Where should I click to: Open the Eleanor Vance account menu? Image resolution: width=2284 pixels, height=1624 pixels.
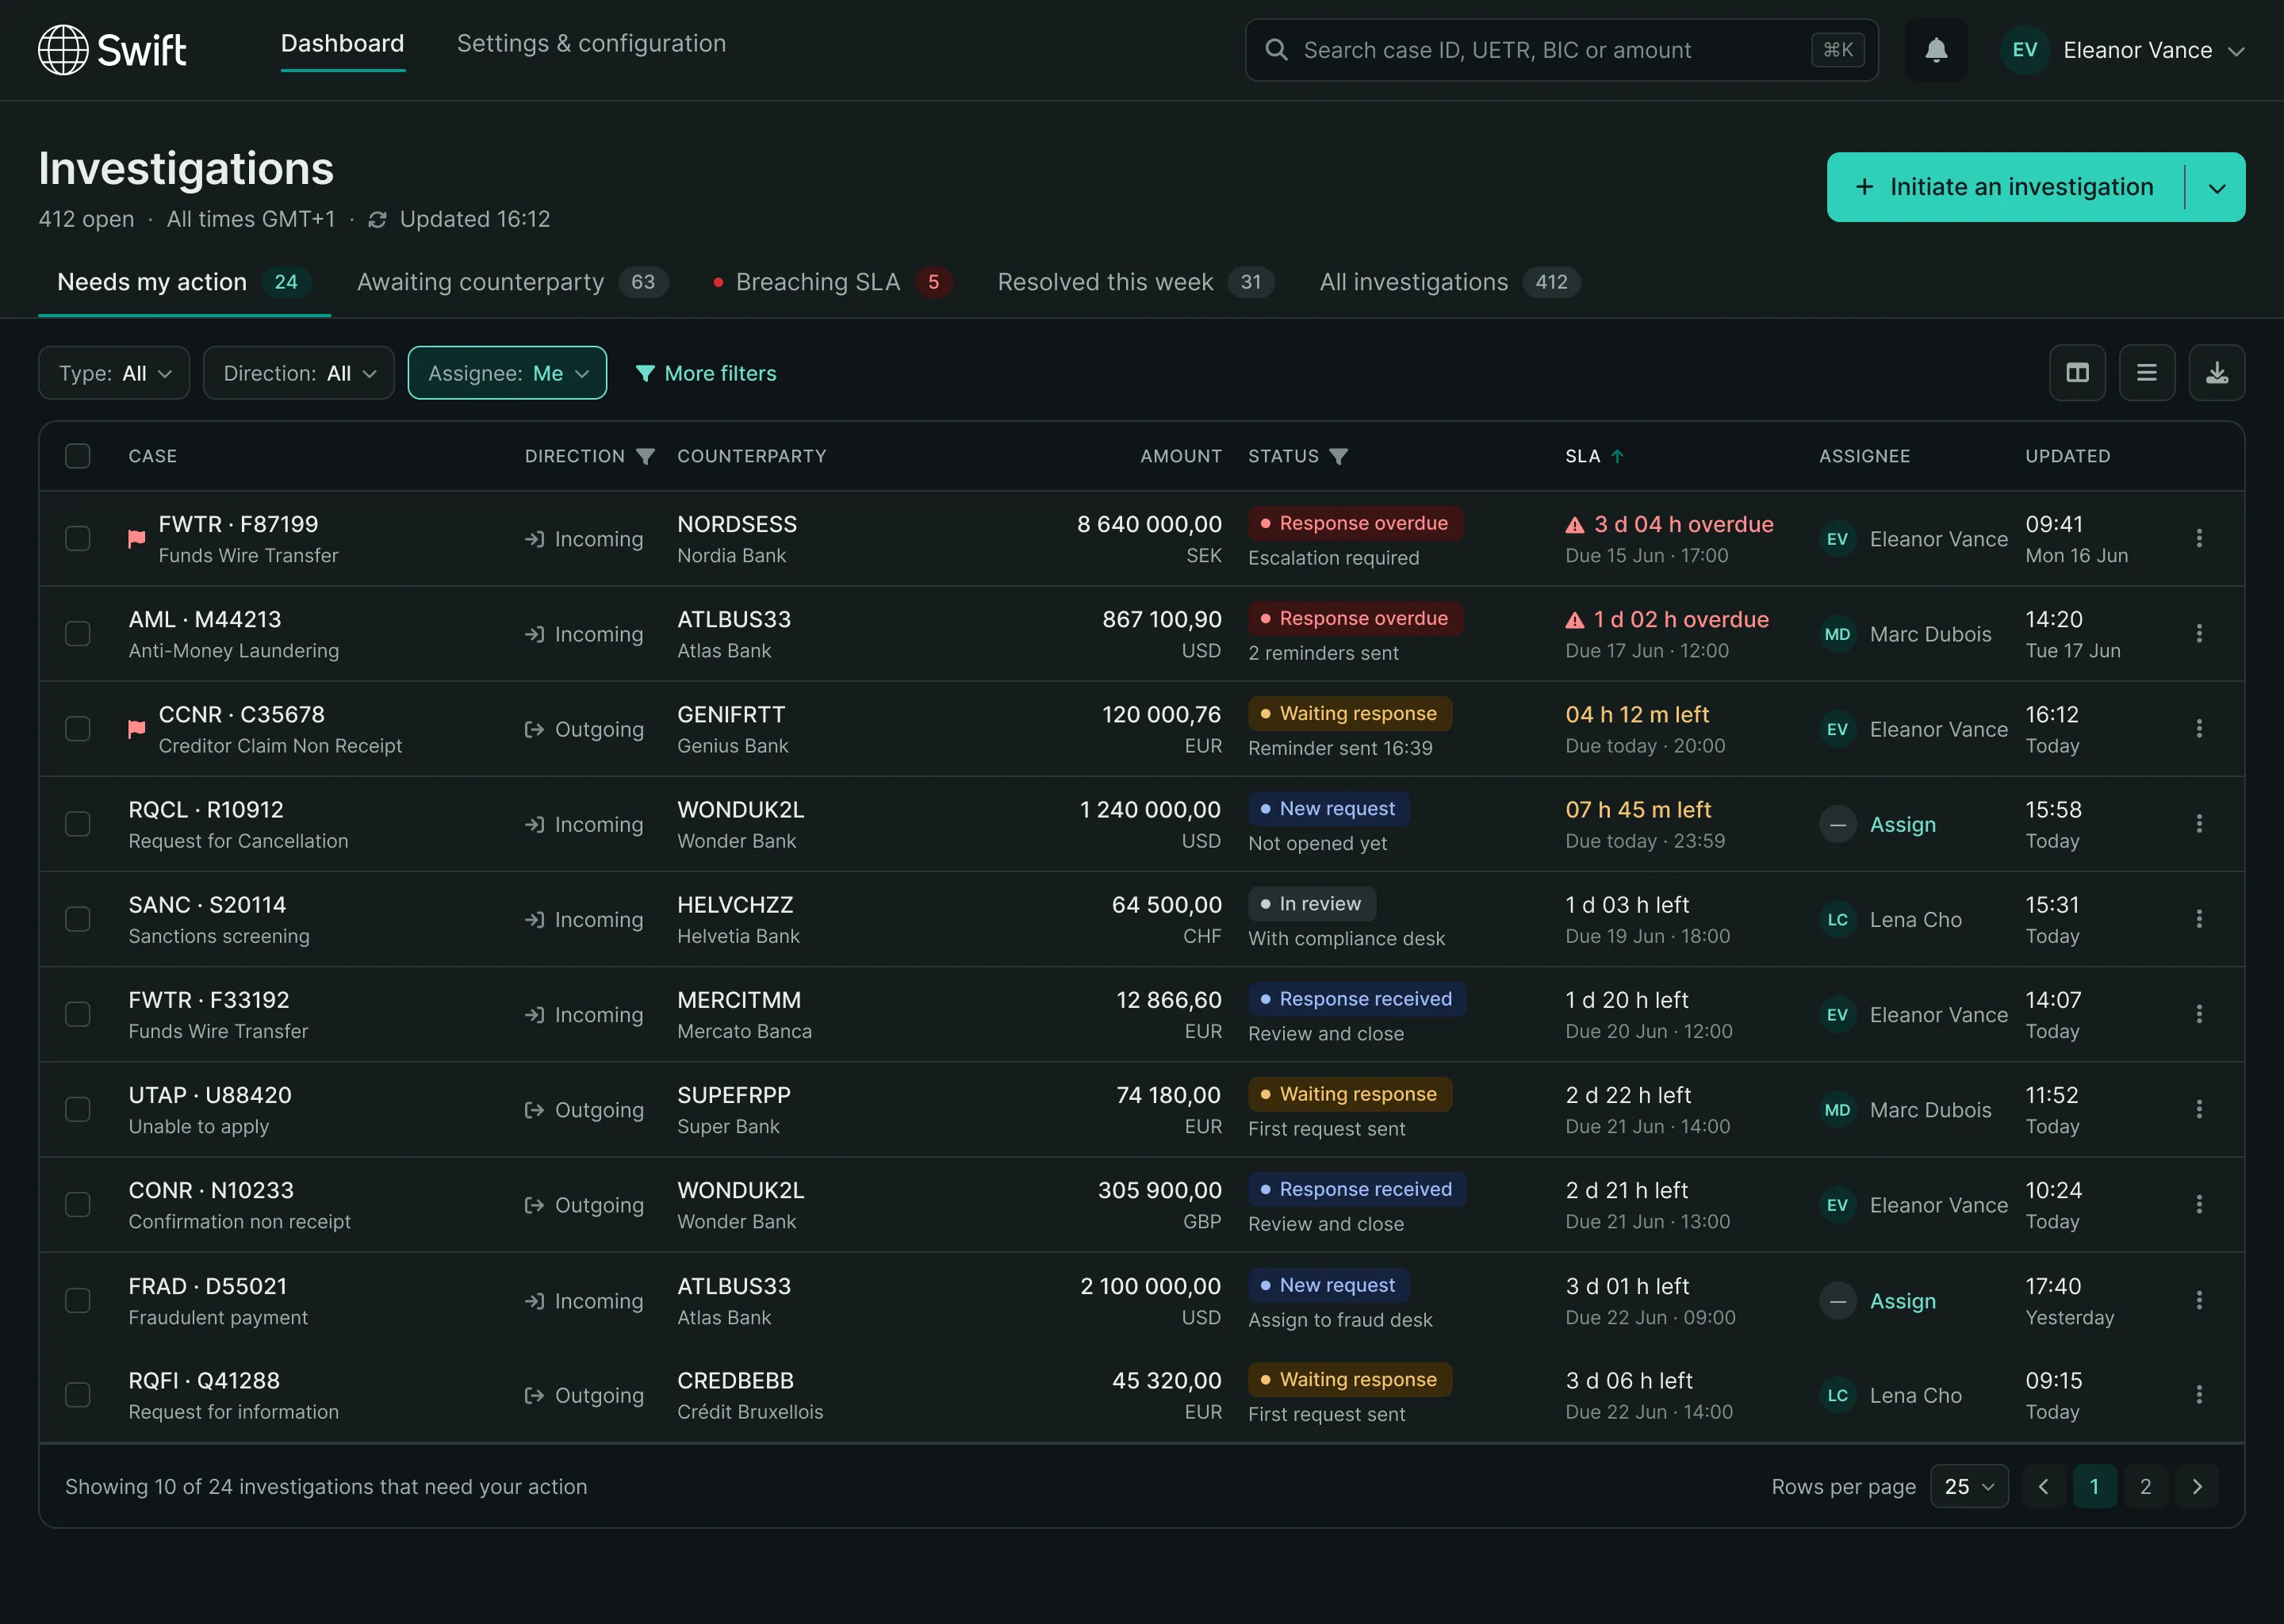pyautogui.click(x=2123, y=50)
